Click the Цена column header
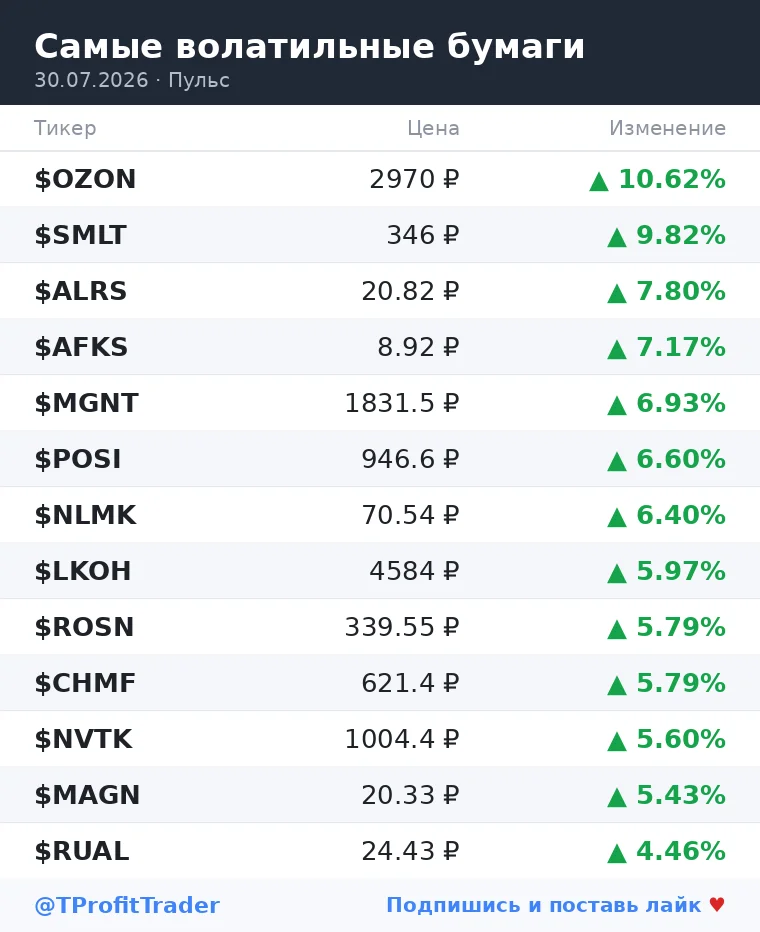The height and width of the screenshot is (932, 760). coord(433,128)
